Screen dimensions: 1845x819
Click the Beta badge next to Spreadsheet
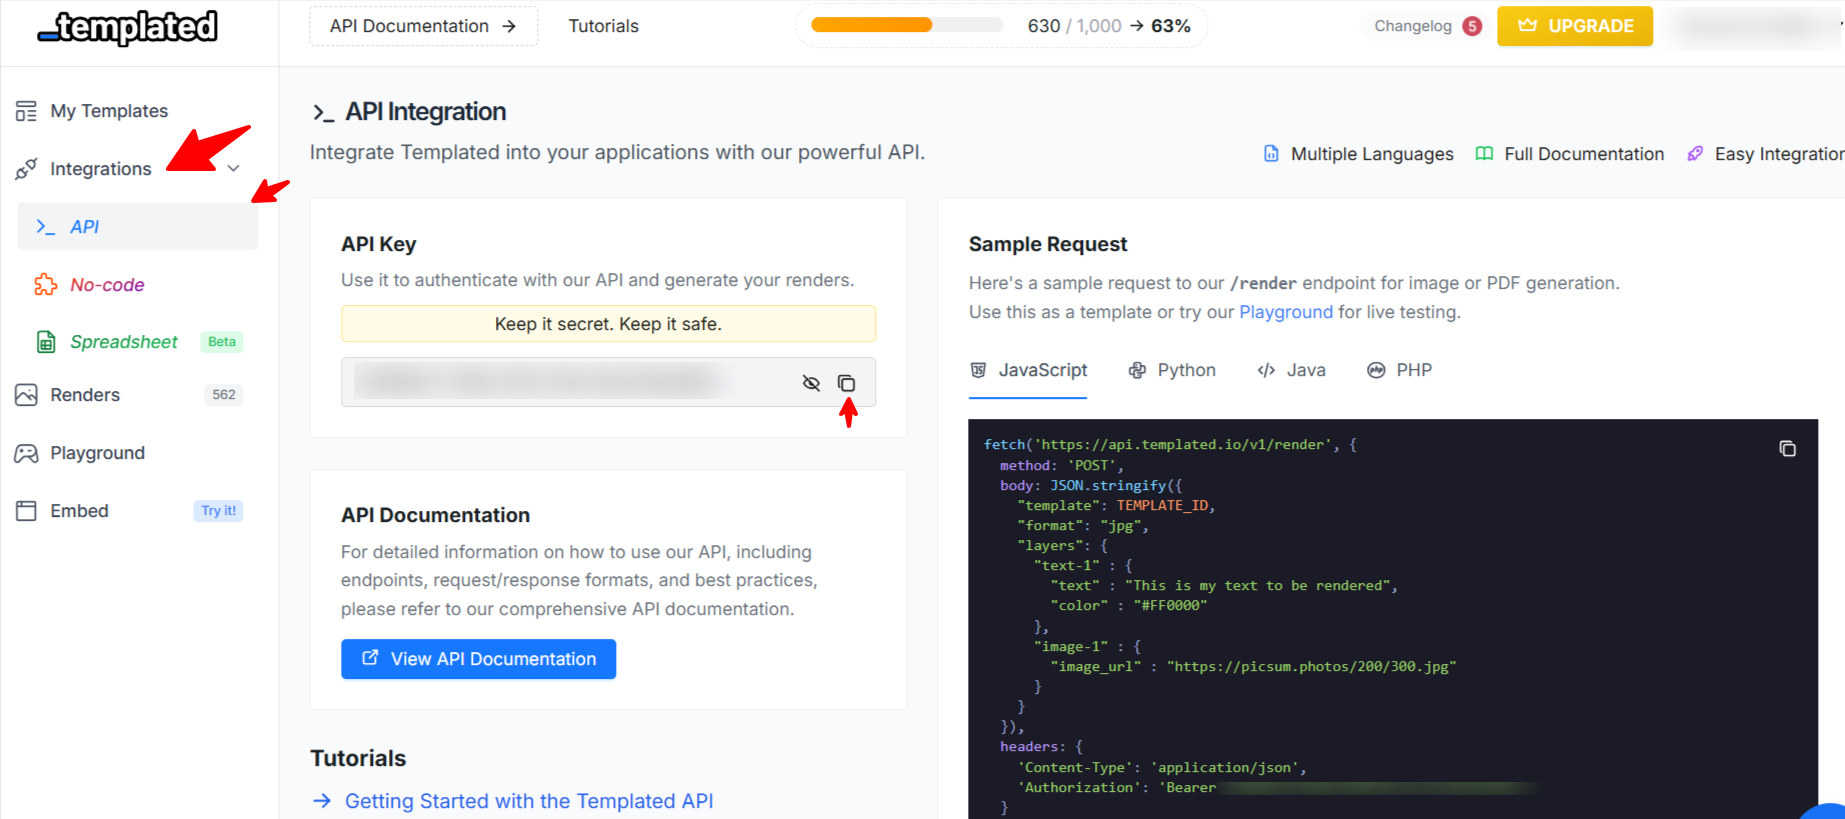222,342
